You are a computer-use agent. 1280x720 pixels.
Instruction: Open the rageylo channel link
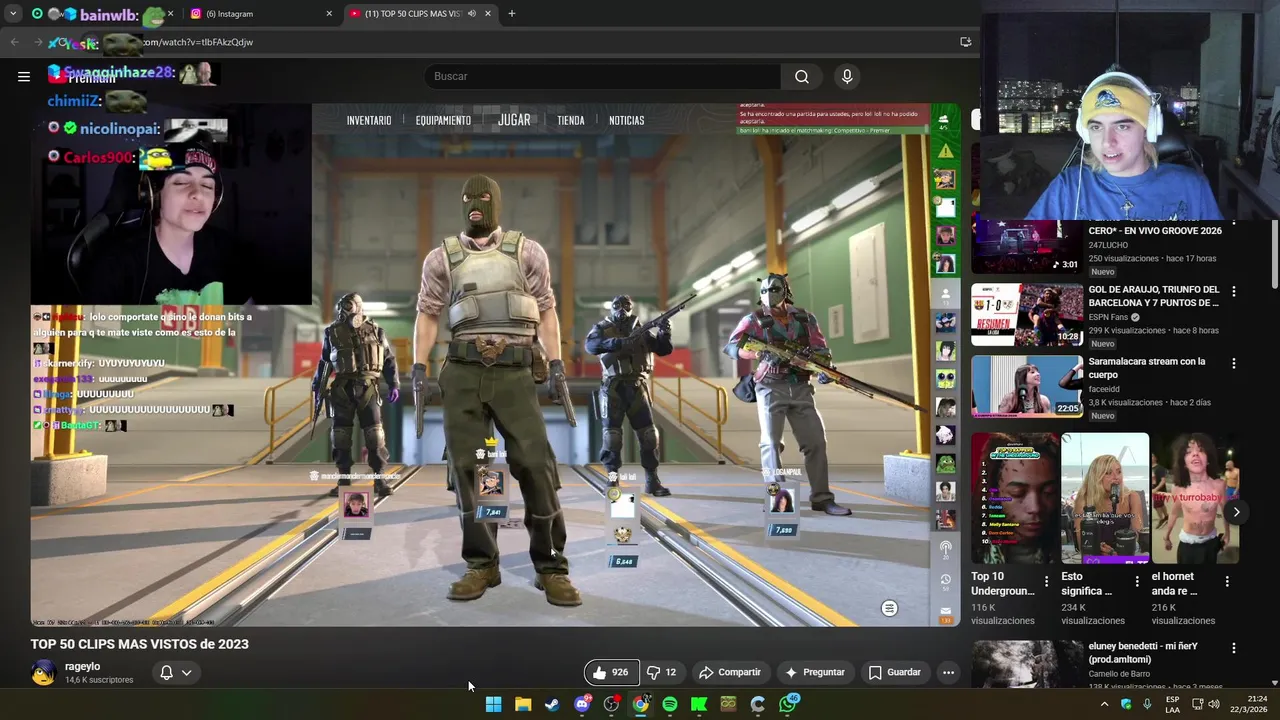[x=82, y=667]
